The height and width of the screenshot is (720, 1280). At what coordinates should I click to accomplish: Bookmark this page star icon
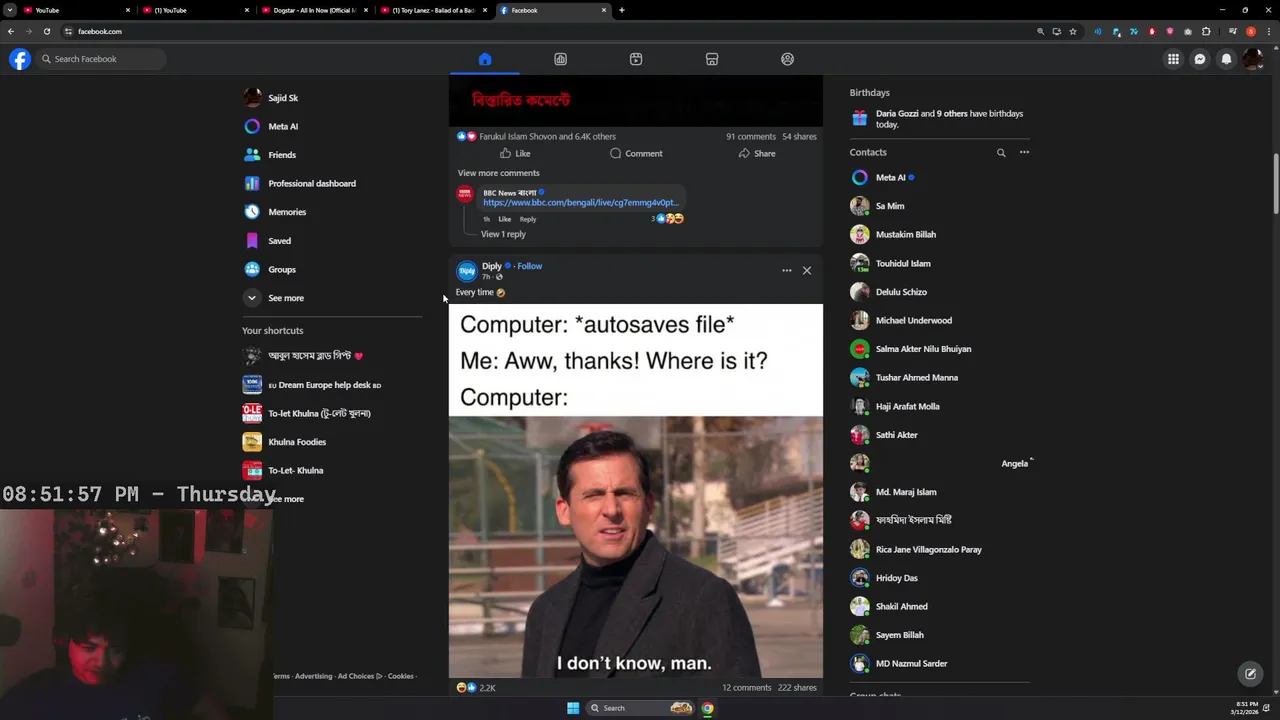tap(1073, 31)
